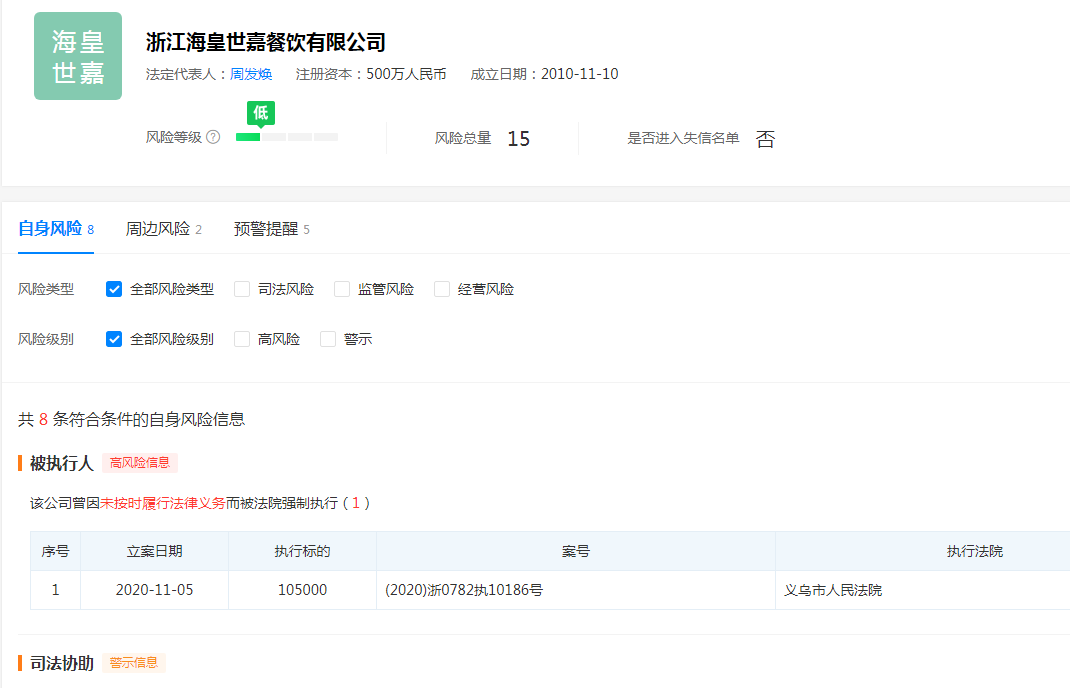The image size is (1070, 688).
Task: Click case number (2020)浙0782执10186号
Action: coord(464,590)
